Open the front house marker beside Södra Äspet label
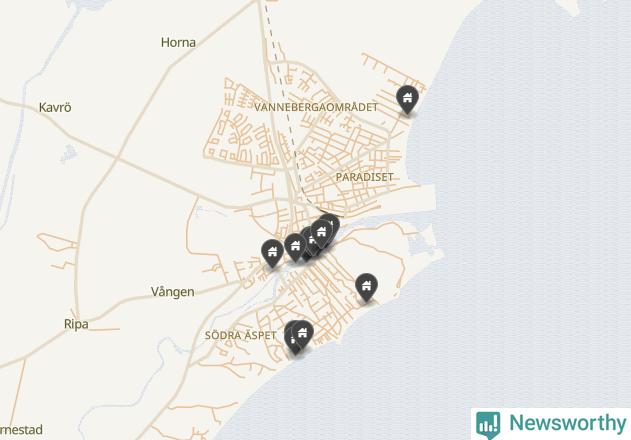Image resolution: width=631 pixels, height=440 pixels. tap(302, 334)
